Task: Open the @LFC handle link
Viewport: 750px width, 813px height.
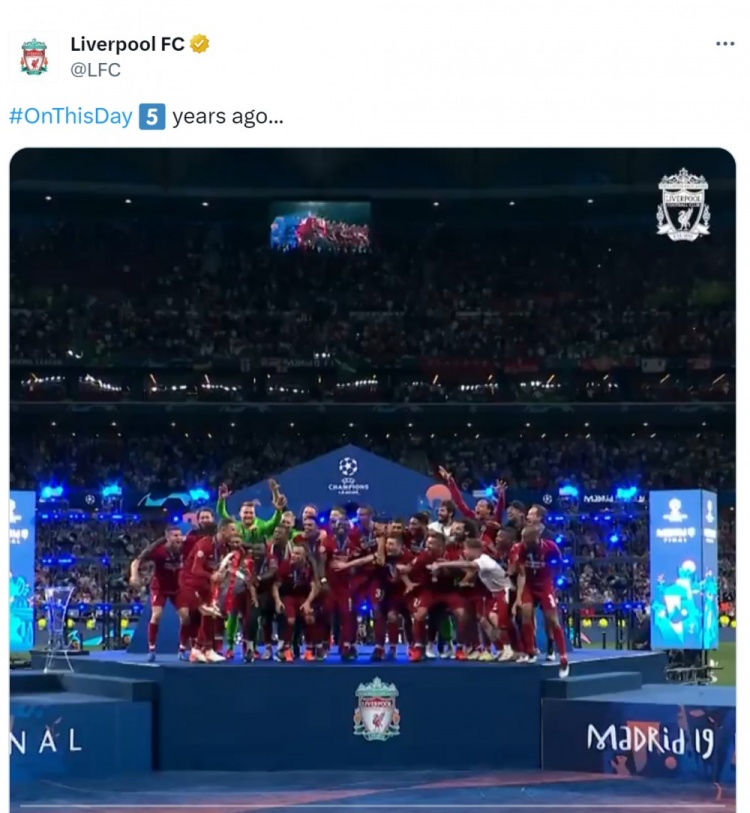Action: point(95,69)
